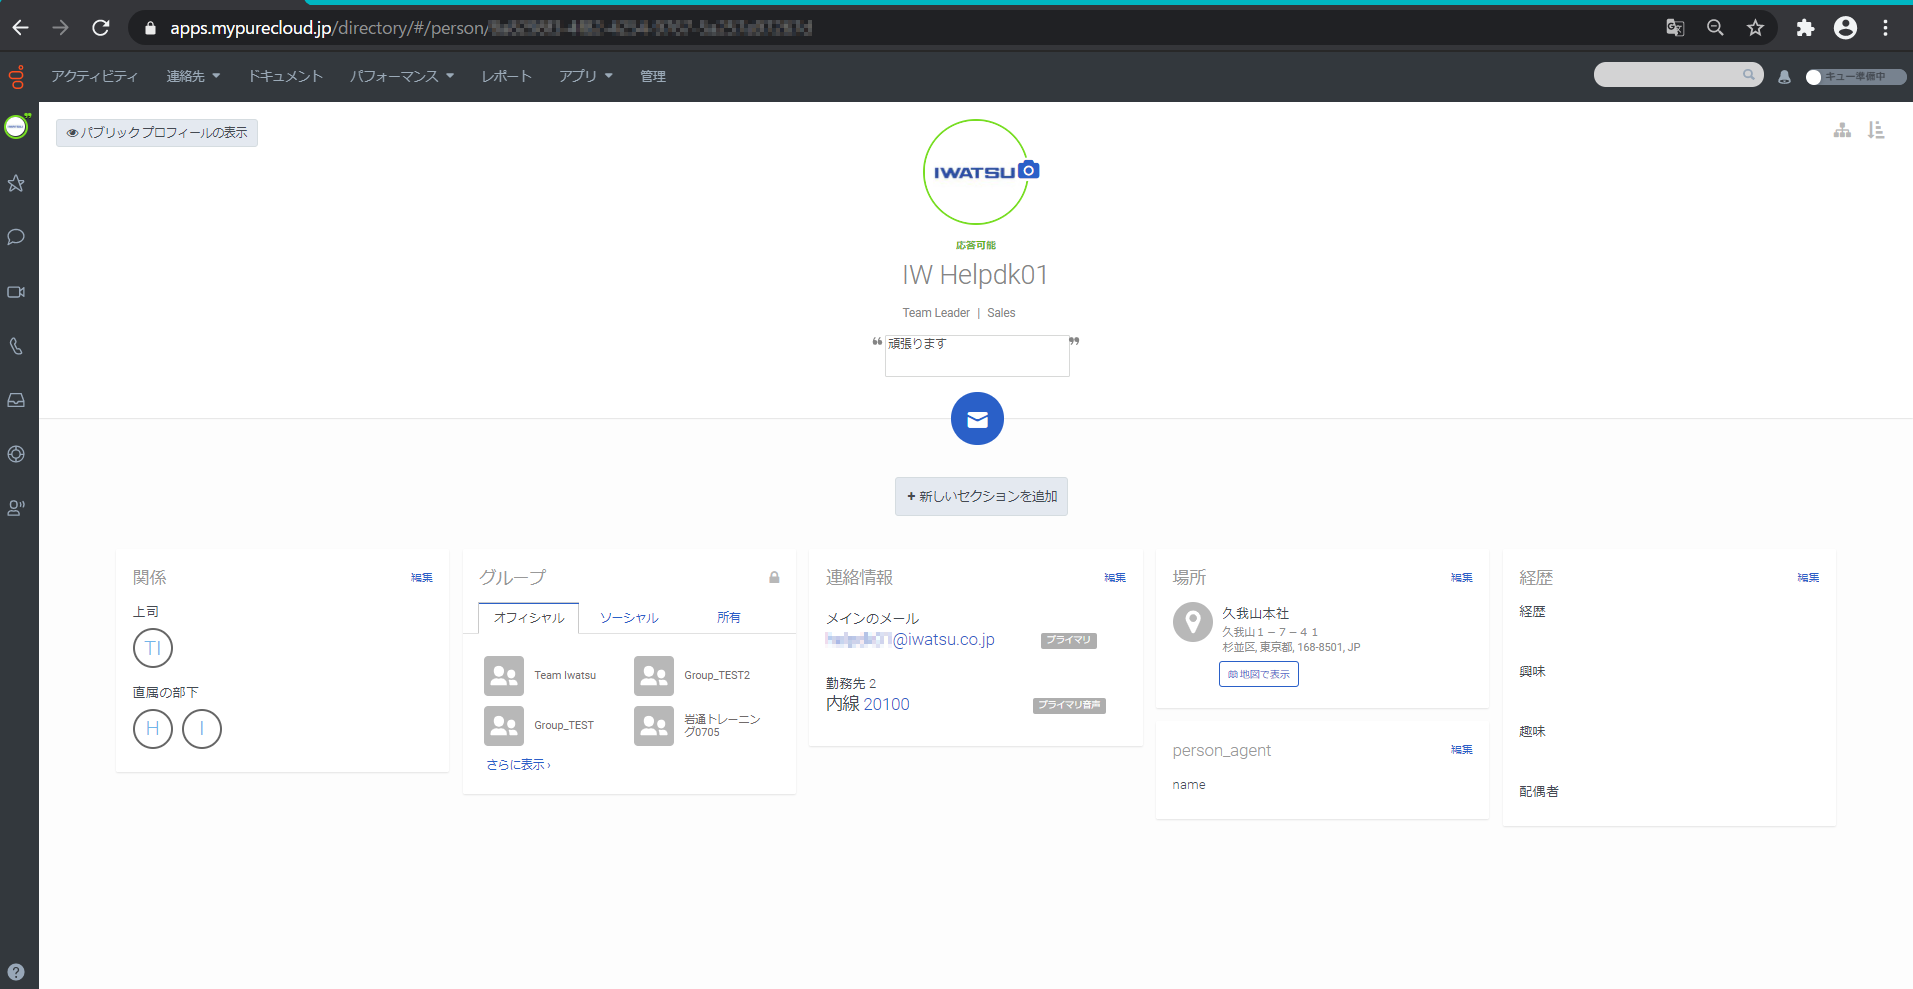Click the Sales department text
The image size is (1913, 989).
click(1001, 313)
